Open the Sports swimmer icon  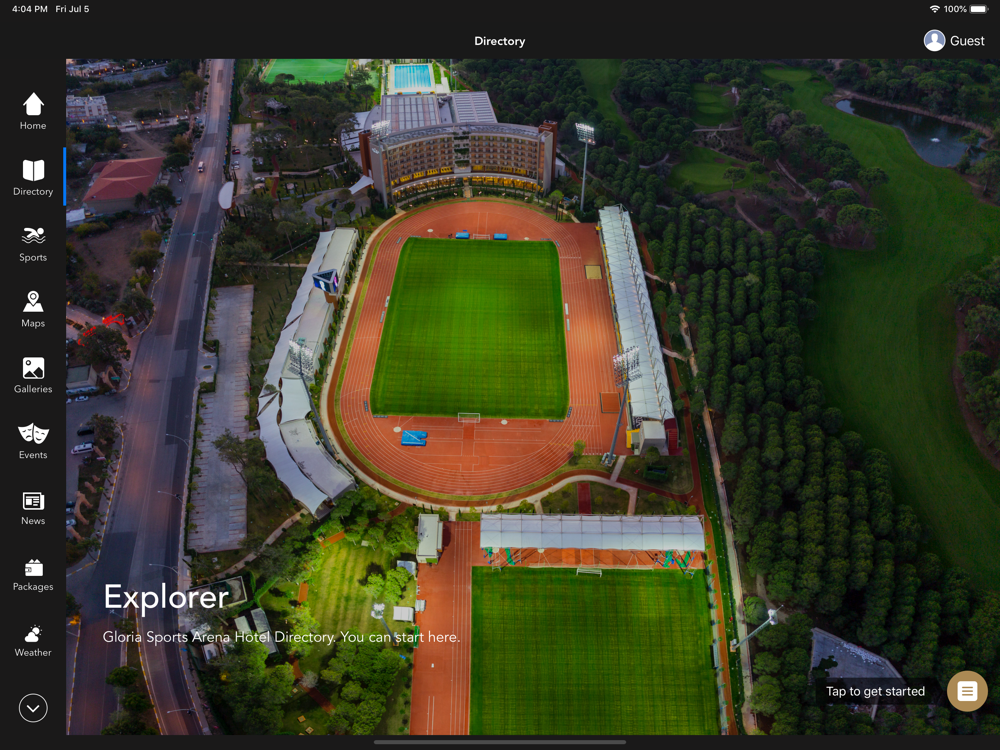pyautogui.click(x=33, y=236)
